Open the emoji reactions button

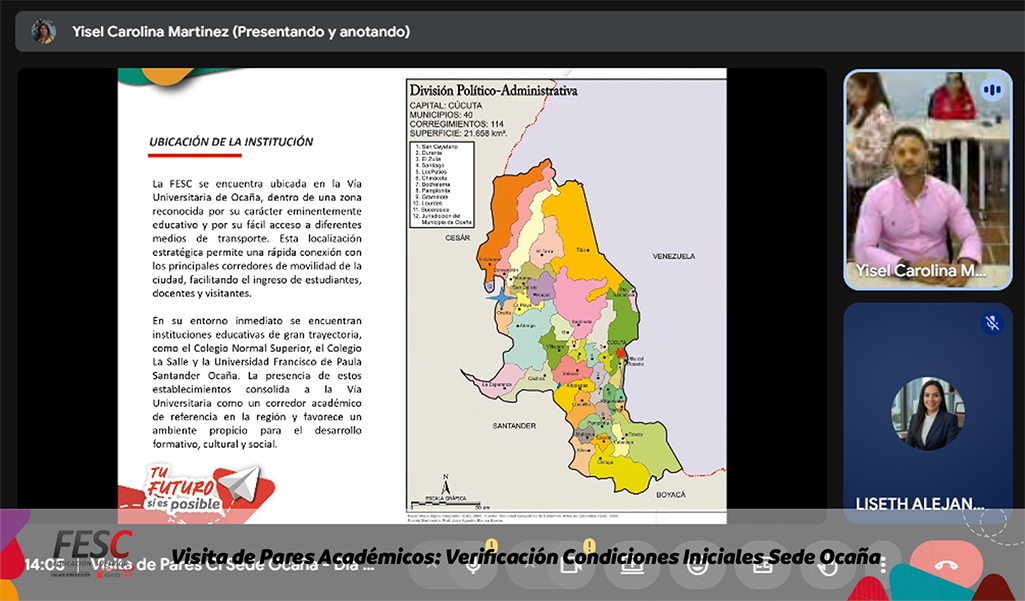[697, 565]
